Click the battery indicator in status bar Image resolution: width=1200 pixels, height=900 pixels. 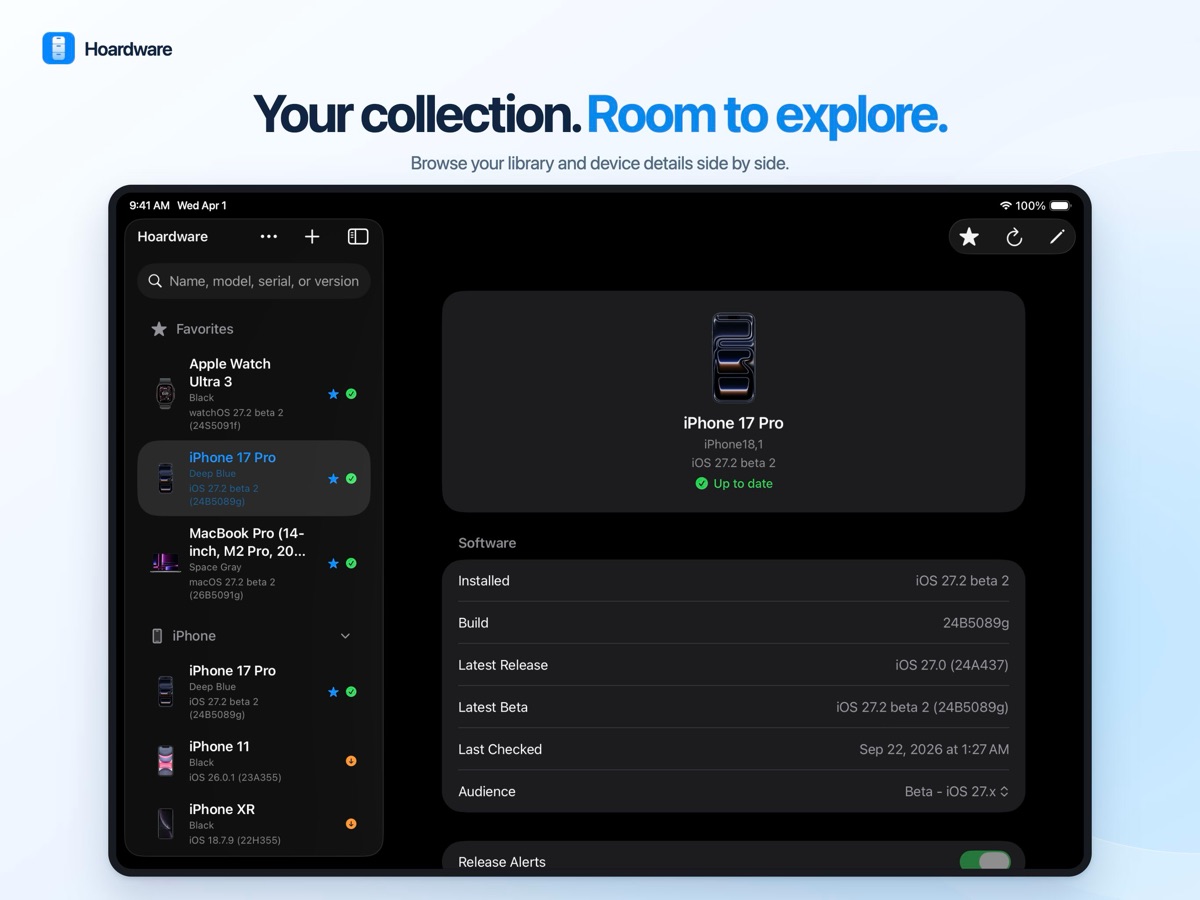[1060, 206]
